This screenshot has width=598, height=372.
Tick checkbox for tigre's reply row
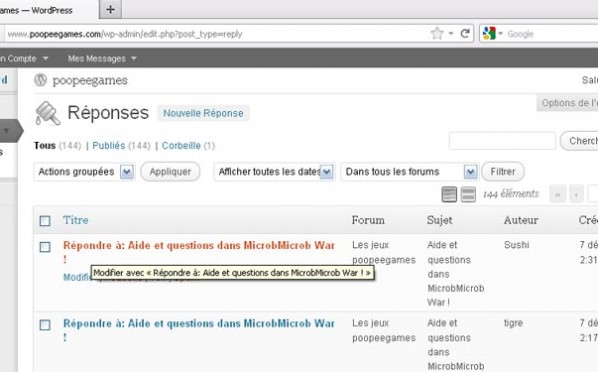[45, 325]
